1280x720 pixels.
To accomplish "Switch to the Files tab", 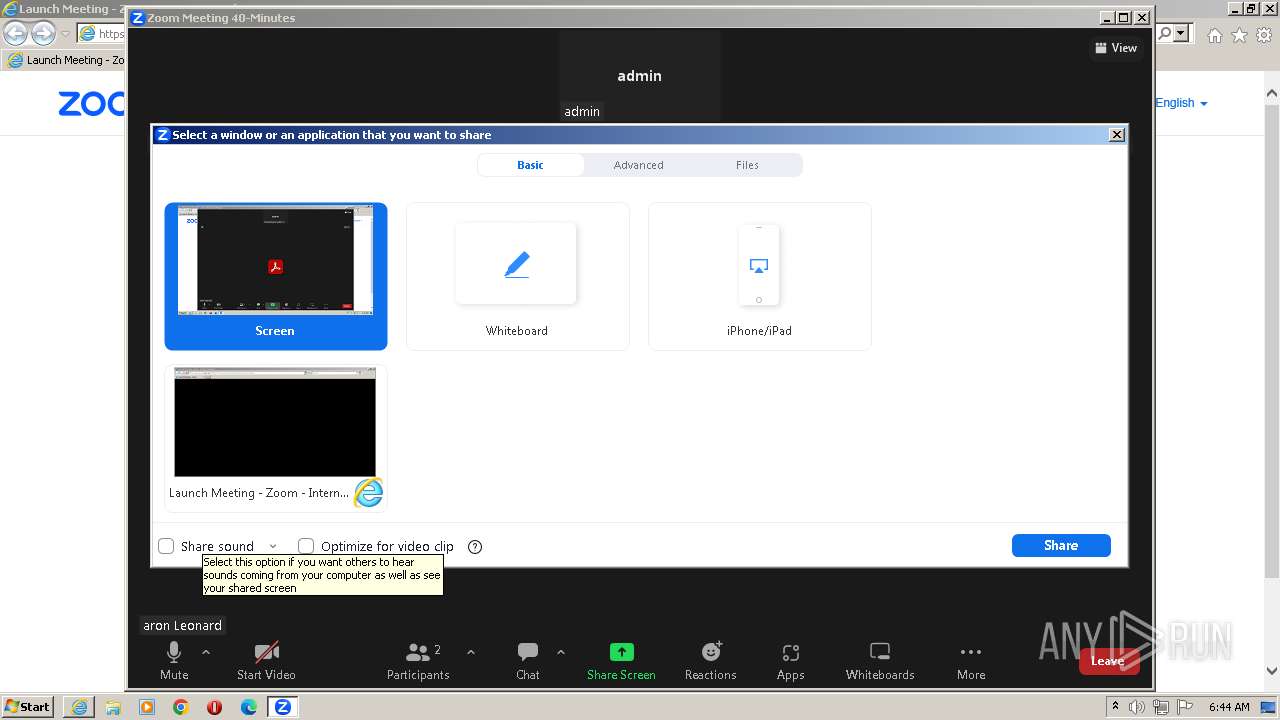I will point(747,165).
